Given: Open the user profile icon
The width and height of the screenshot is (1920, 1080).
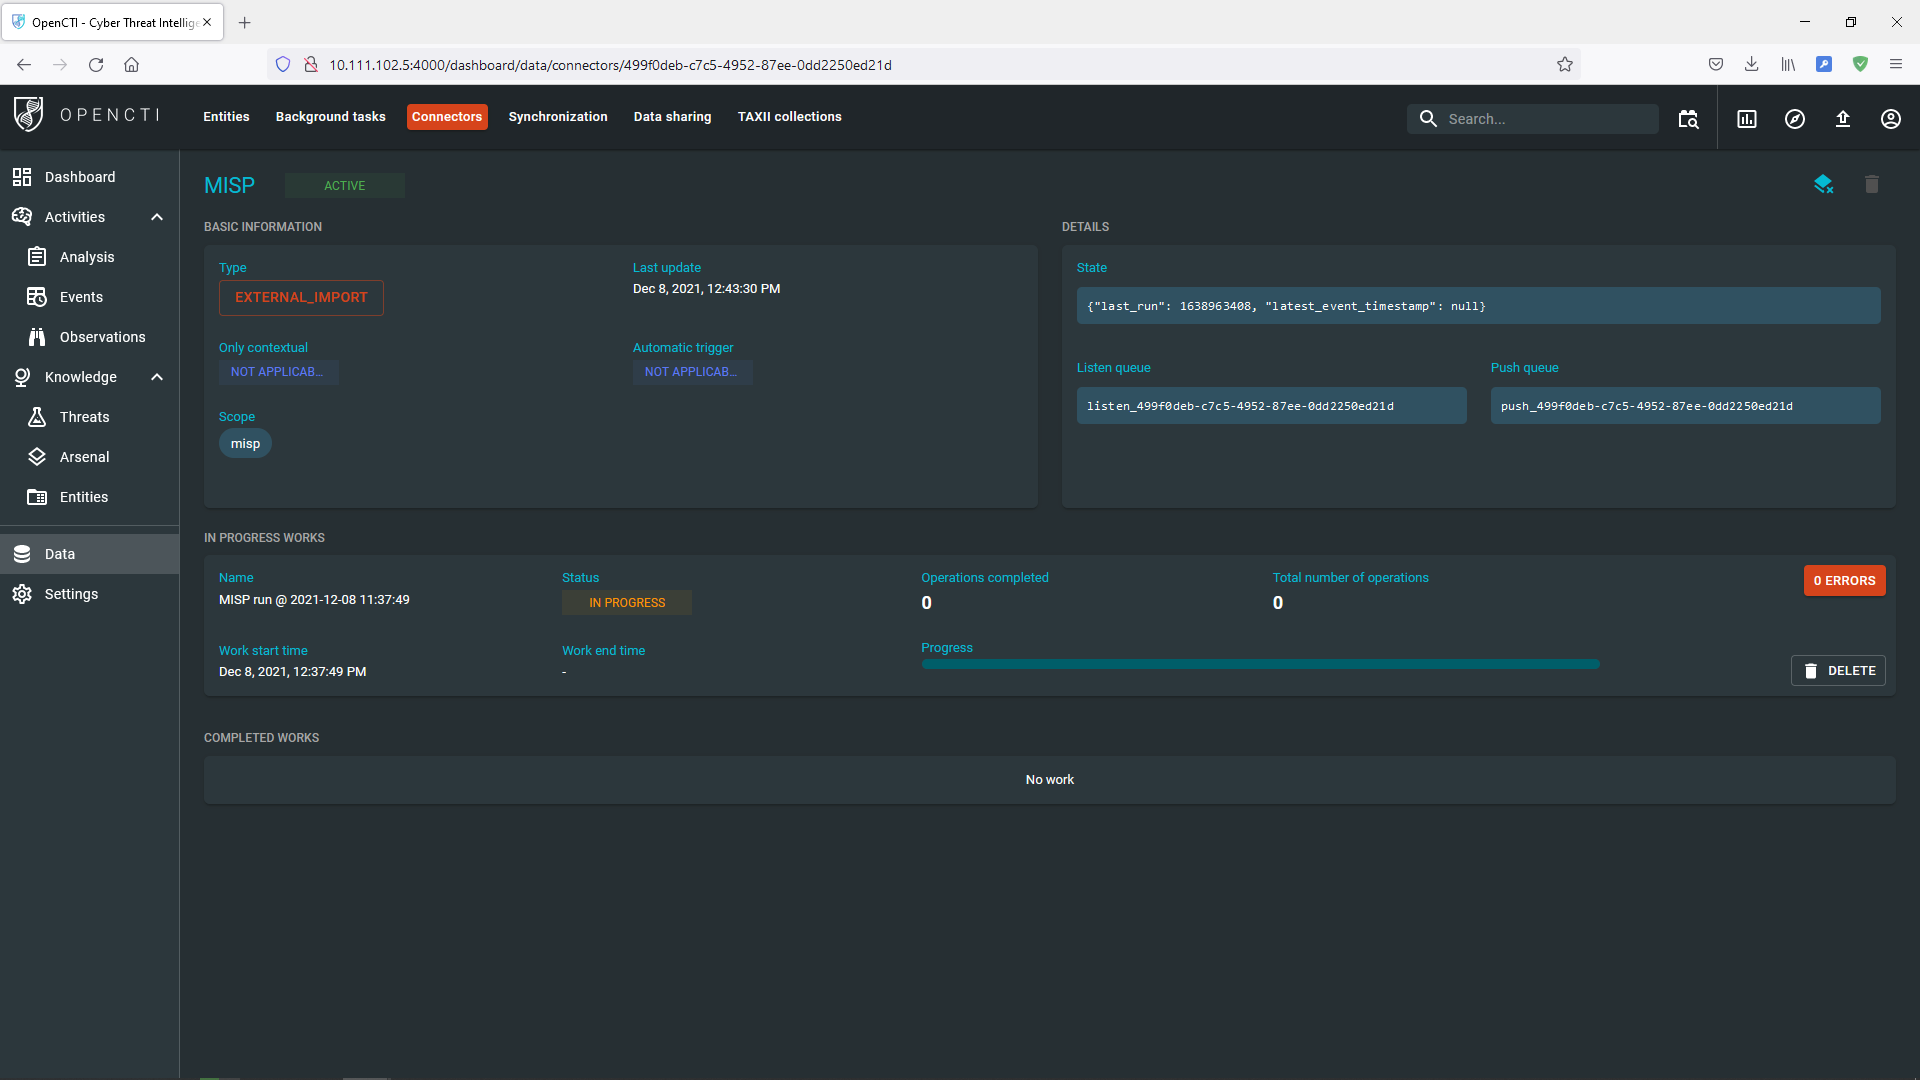Looking at the screenshot, I should point(1891,119).
